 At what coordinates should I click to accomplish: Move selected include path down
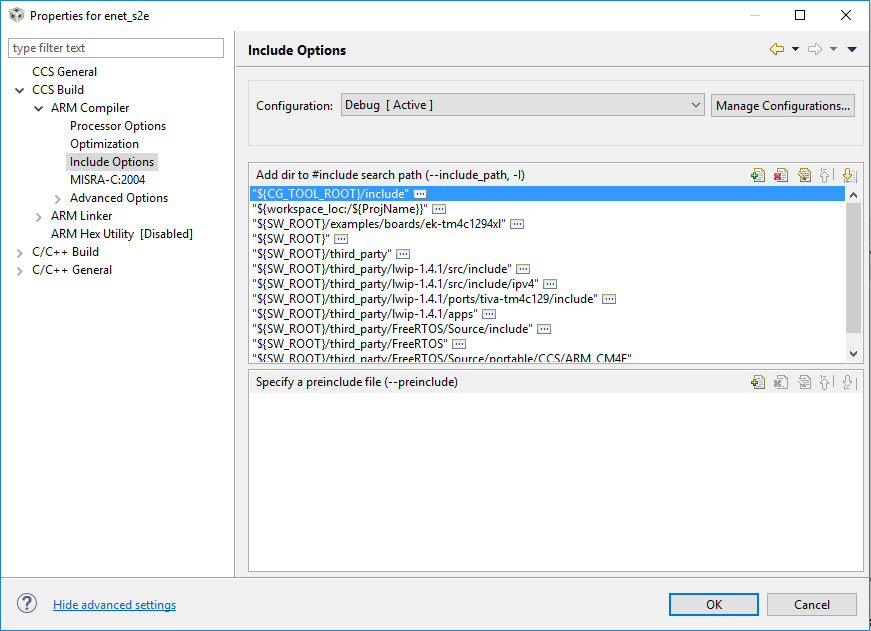tap(848, 175)
